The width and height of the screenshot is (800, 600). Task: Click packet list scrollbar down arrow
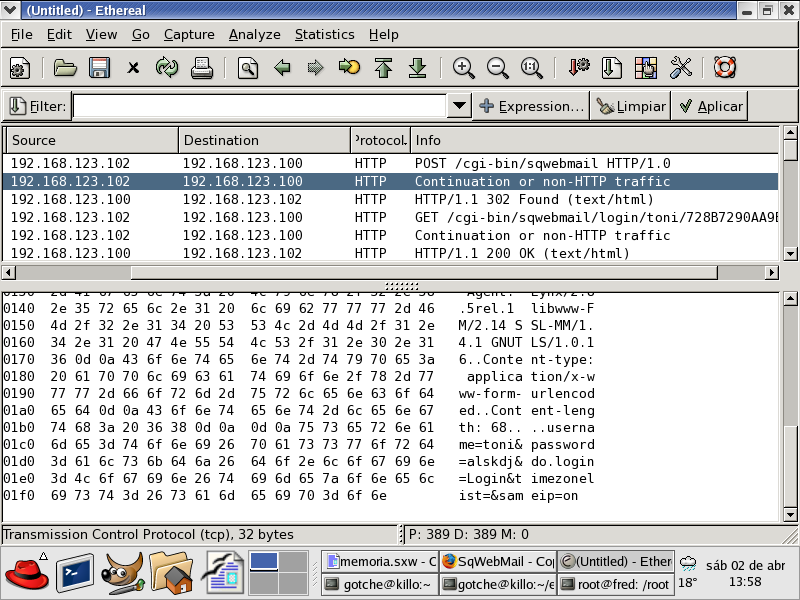click(790, 253)
